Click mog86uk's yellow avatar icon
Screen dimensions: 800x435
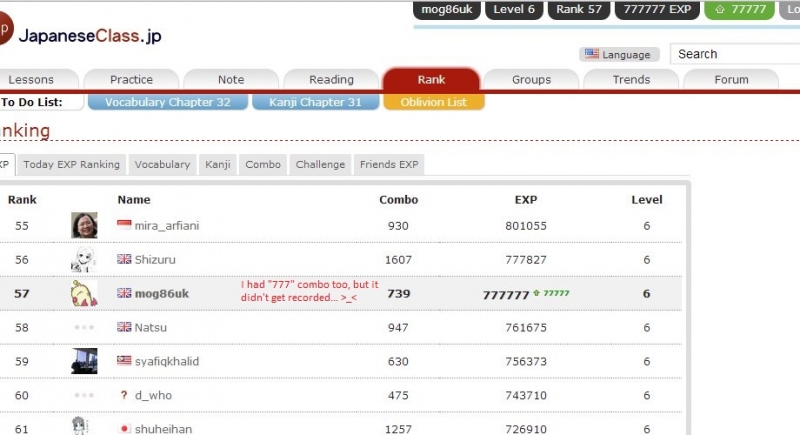point(84,294)
